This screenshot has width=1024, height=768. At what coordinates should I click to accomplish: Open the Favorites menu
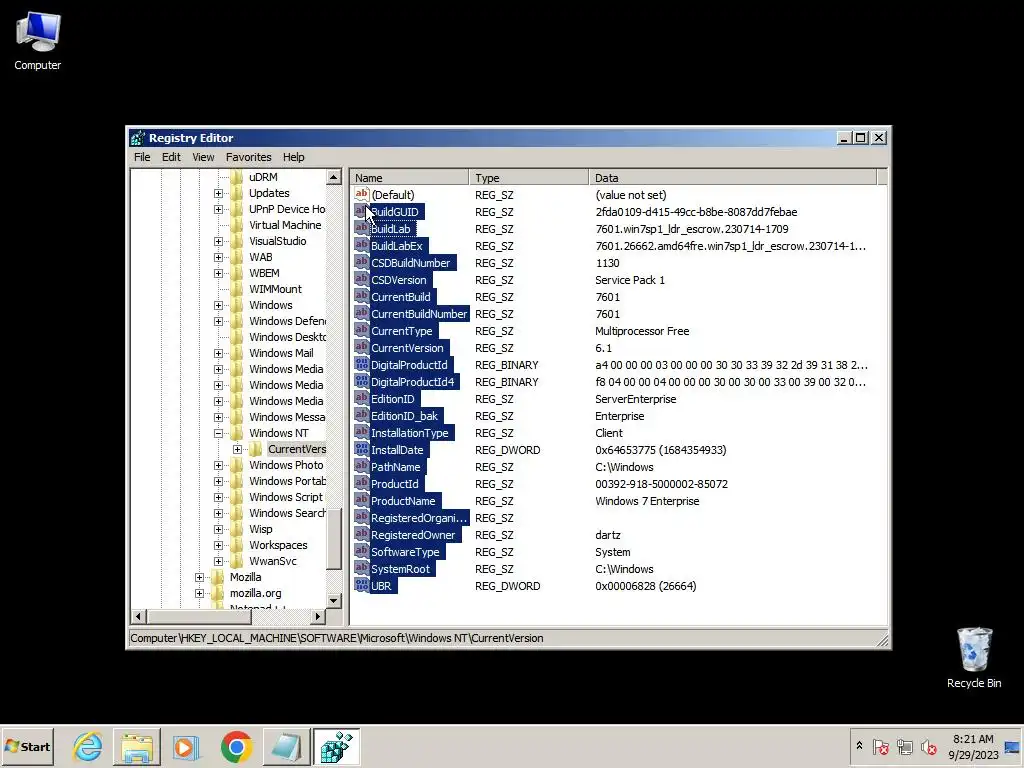tap(248, 157)
